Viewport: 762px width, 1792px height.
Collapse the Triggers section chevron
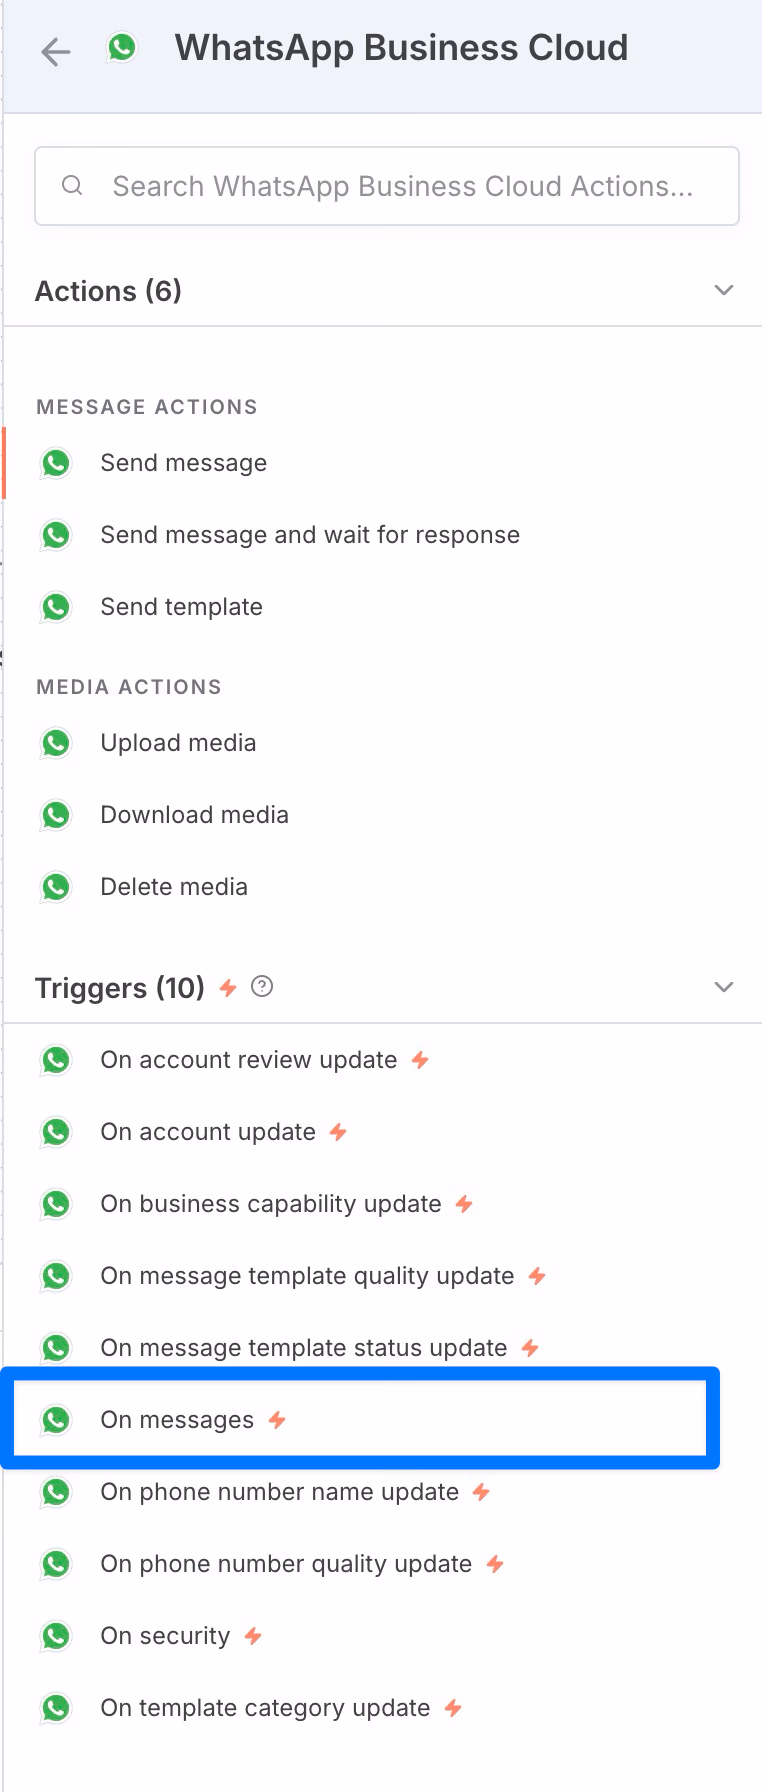coord(724,987)
